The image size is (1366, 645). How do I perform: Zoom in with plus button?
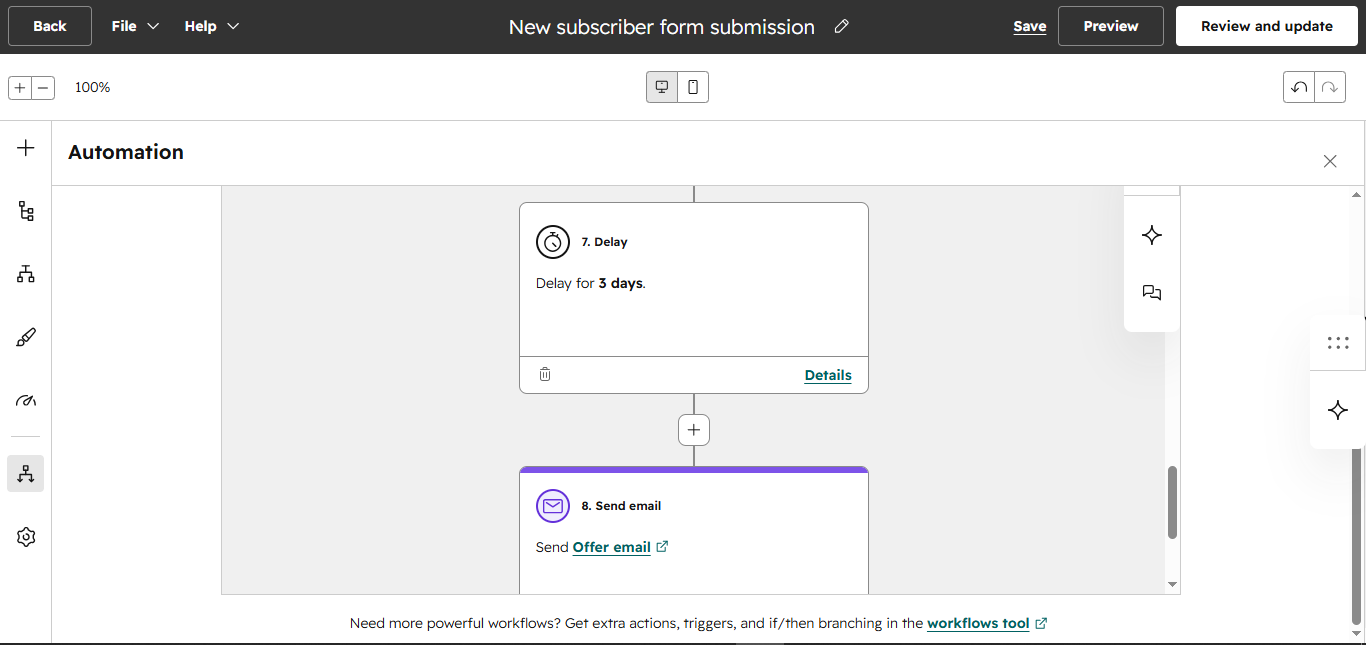[20, 88]
